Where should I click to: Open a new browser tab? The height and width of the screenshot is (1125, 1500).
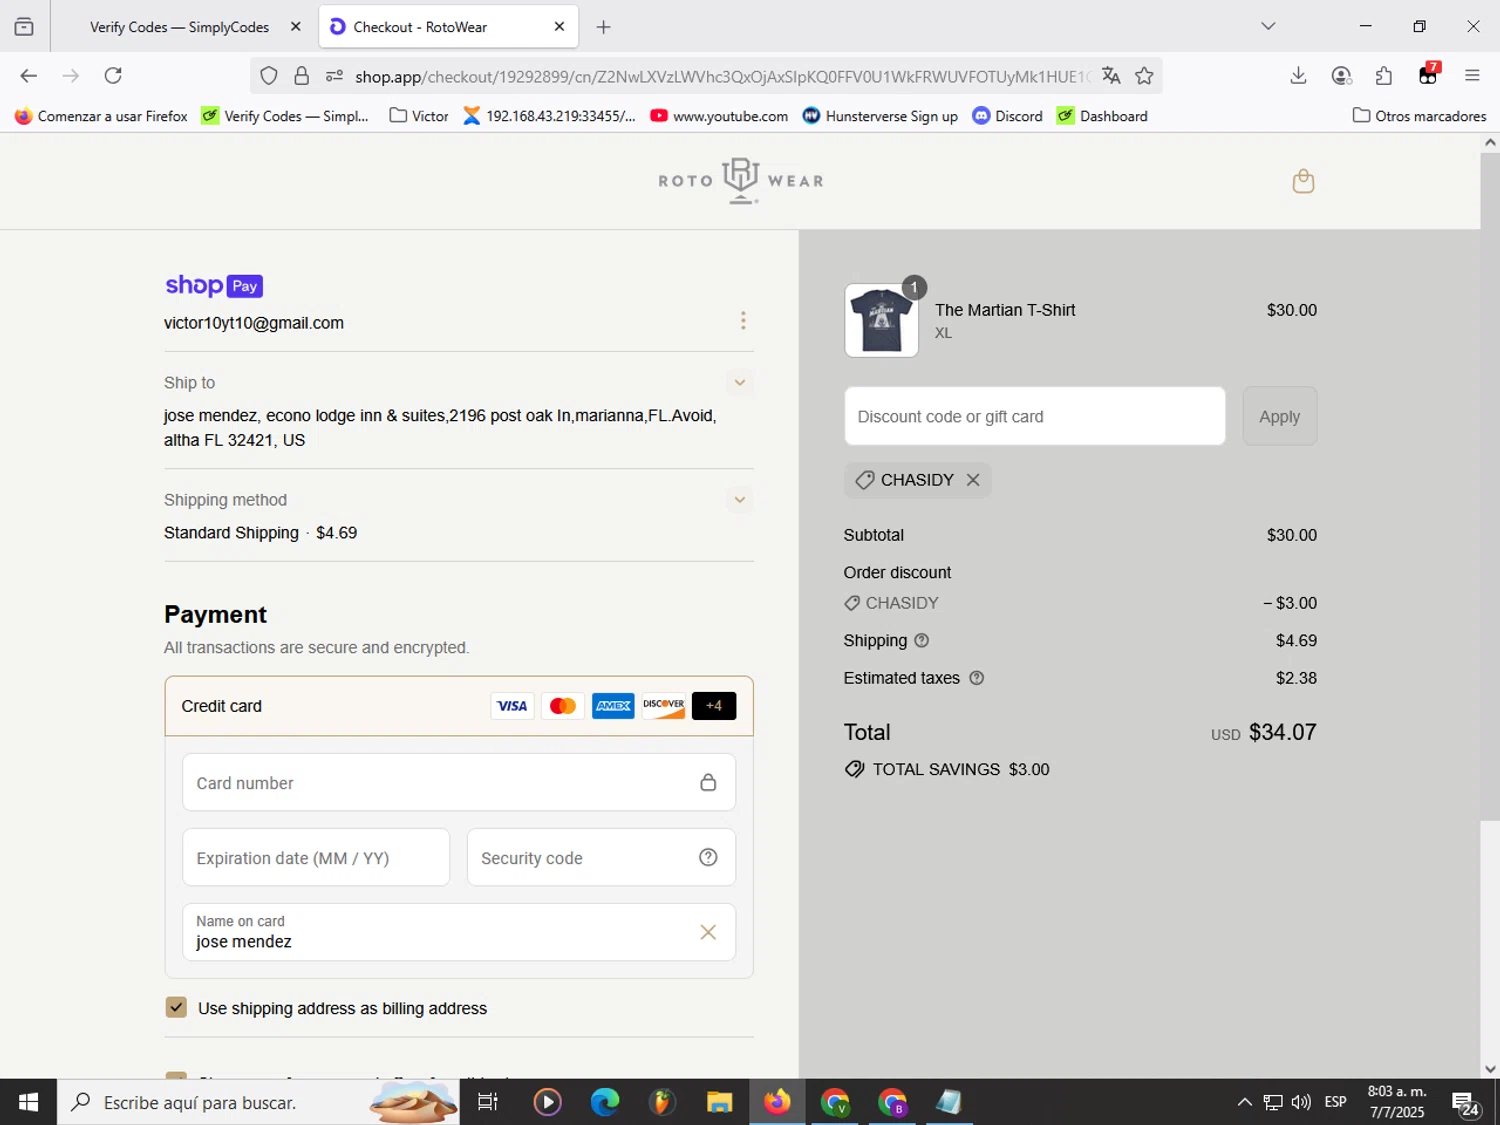click(603, 27)
